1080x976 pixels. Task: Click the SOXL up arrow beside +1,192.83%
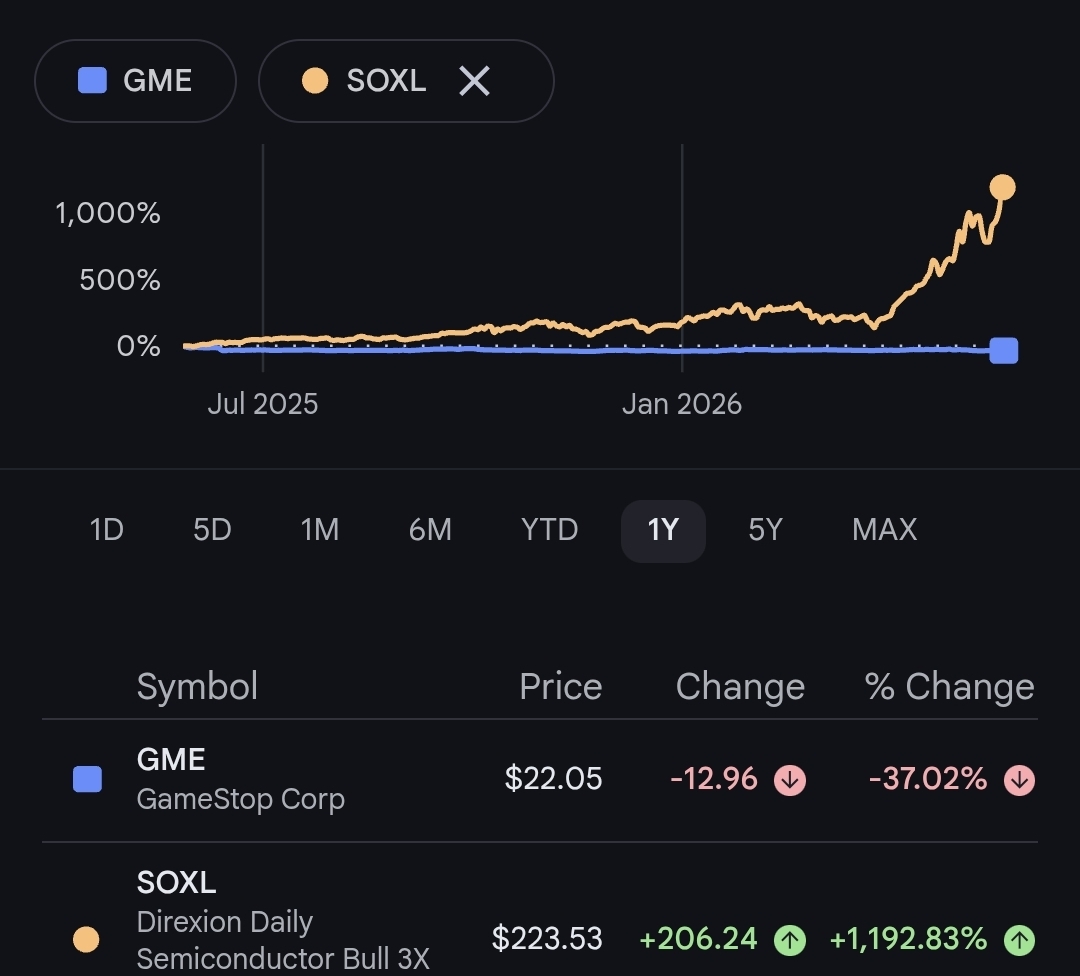(1019, 939)
